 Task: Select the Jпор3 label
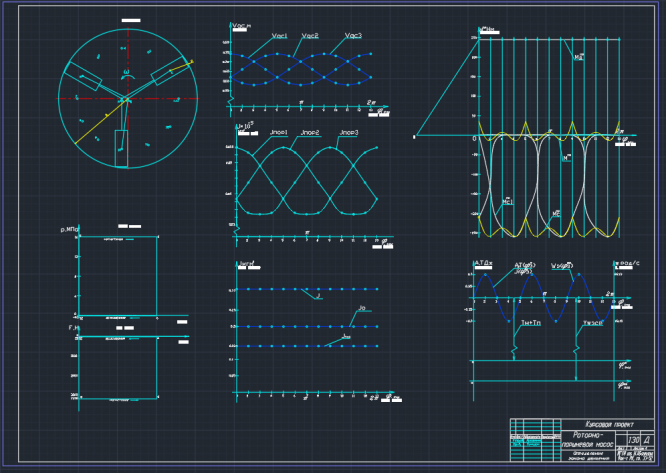pos(349,133)
